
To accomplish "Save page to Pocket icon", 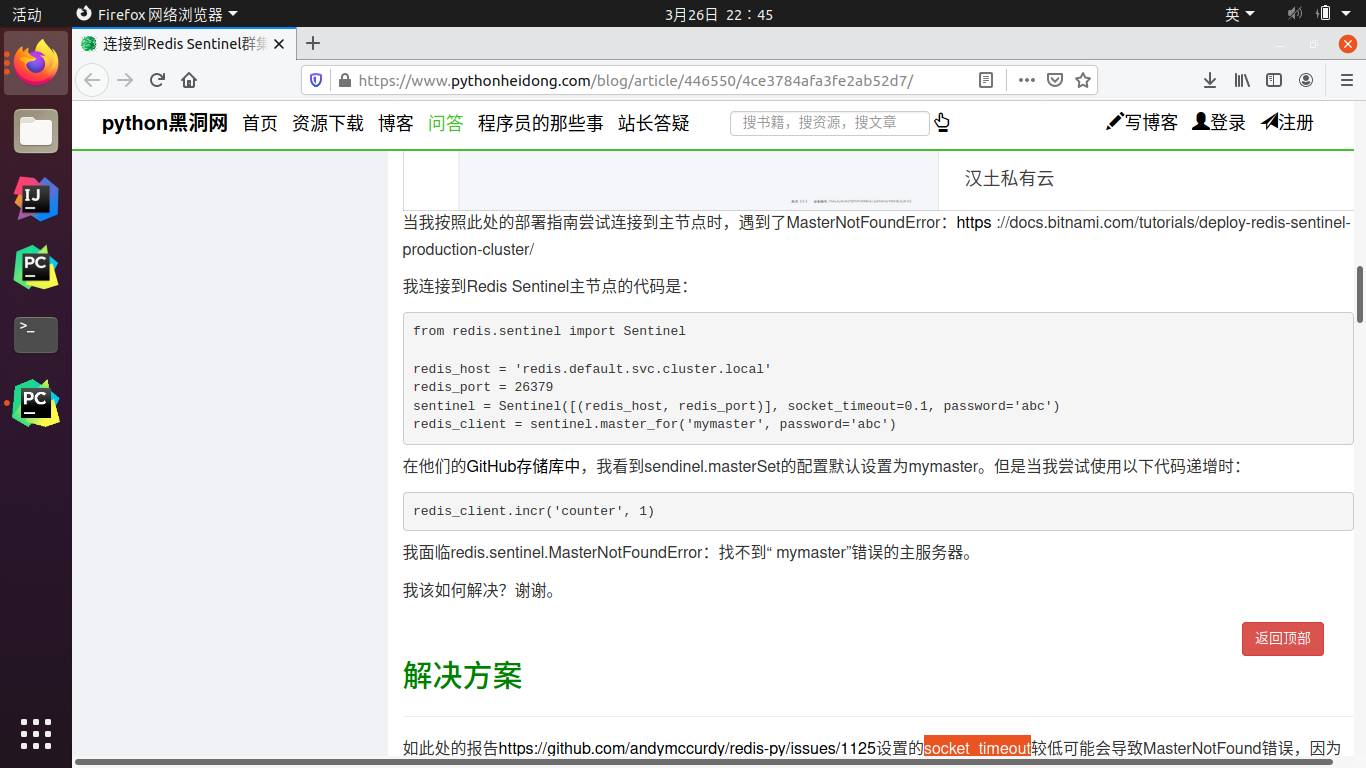I will [x=1055, y=80].
